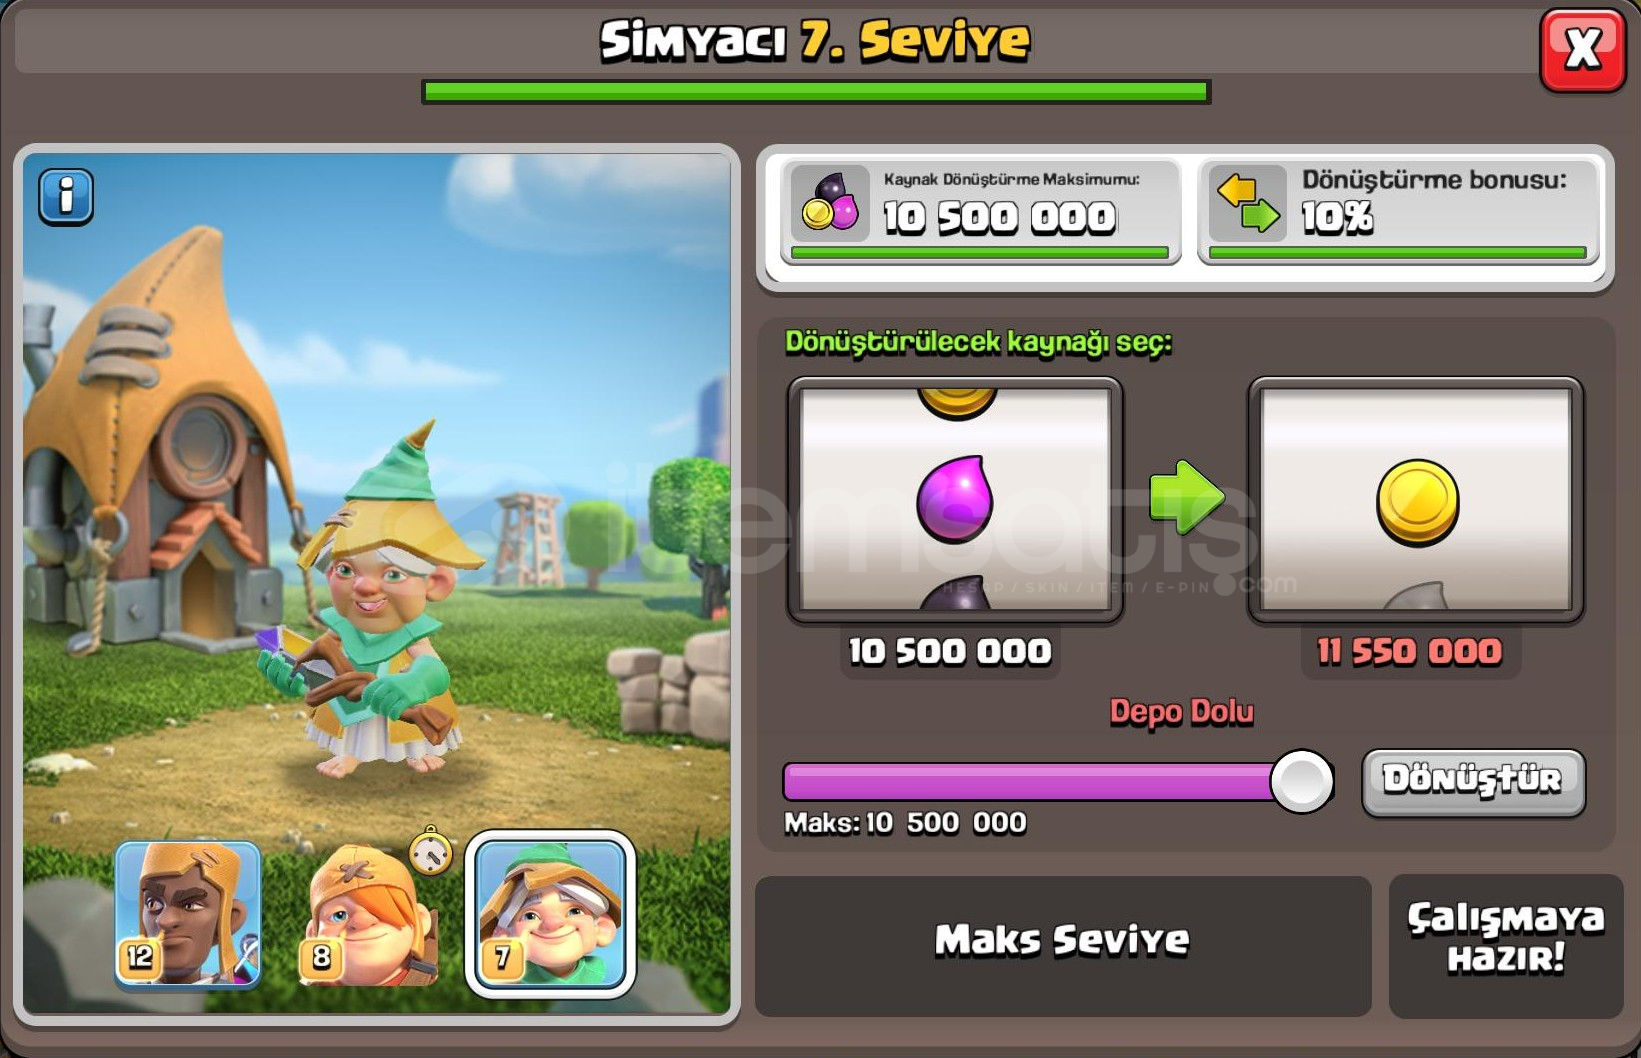This screenshot has width=1641, height=1058.
Task: Select the level 8 Lab Assistant portrait
Action: click(x=368, y=914)
